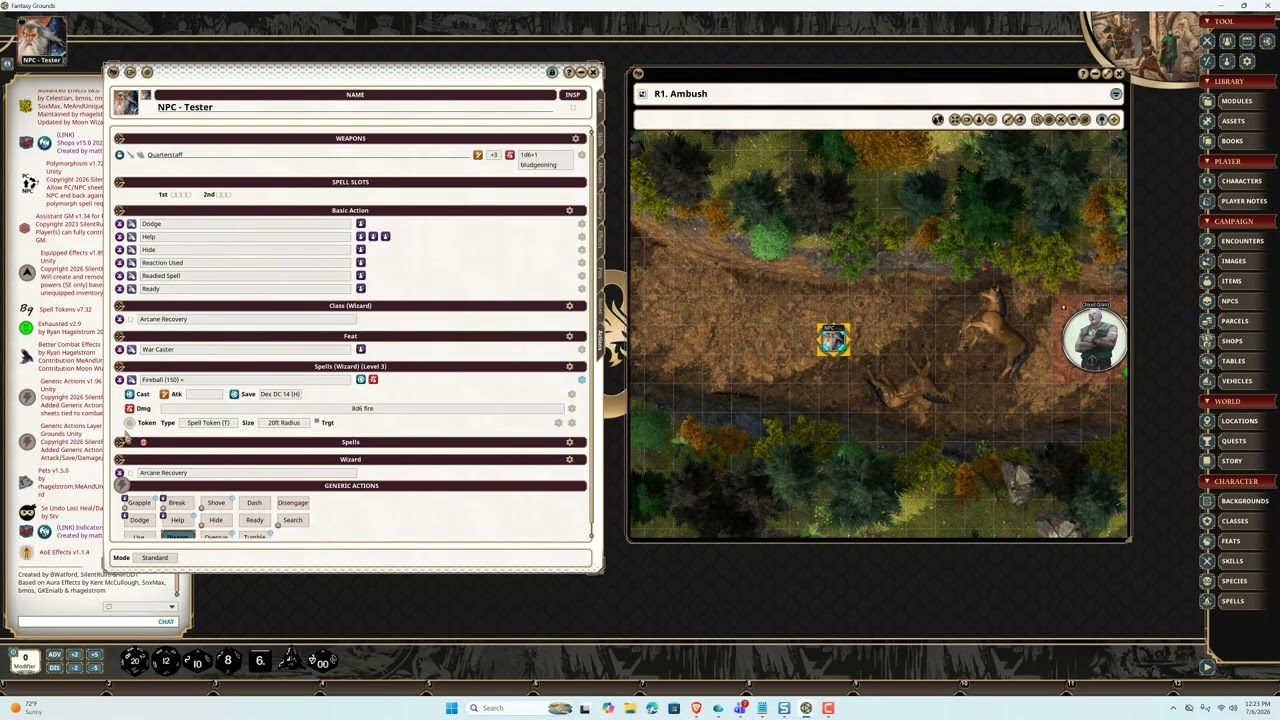
Task: Open the help icon on R1. Ambush window
Action: coord(1083,74)
